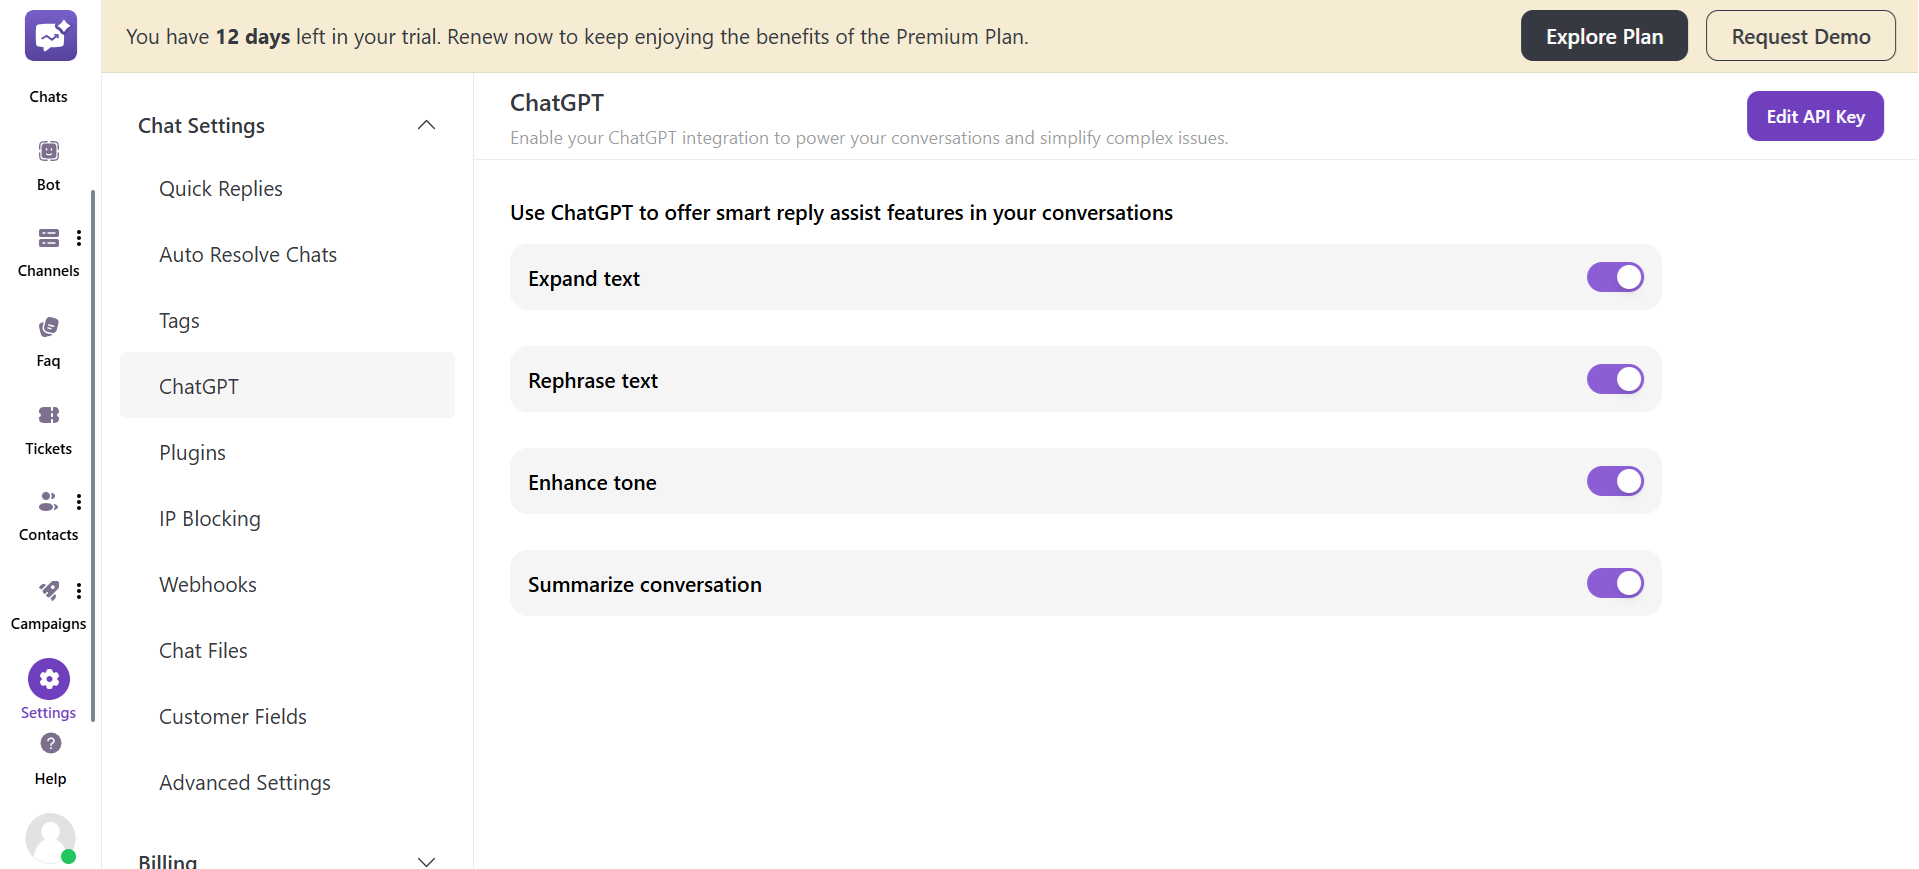The height and width of the screenshot is (869, 1919).
Task: Open Advanced Settings menu item
Action: click(244, 782)
